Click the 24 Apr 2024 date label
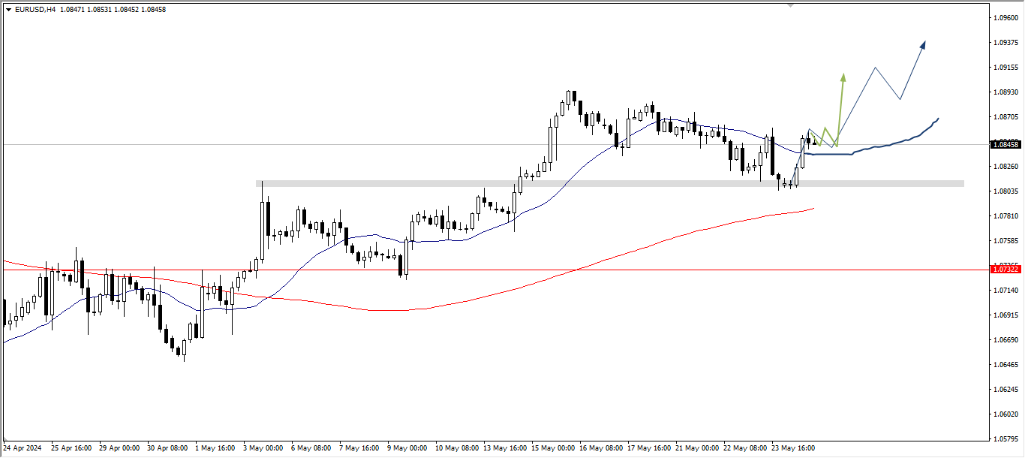Image resolution: width=1025 pixels, height=458 pixels. click(24, 448)
